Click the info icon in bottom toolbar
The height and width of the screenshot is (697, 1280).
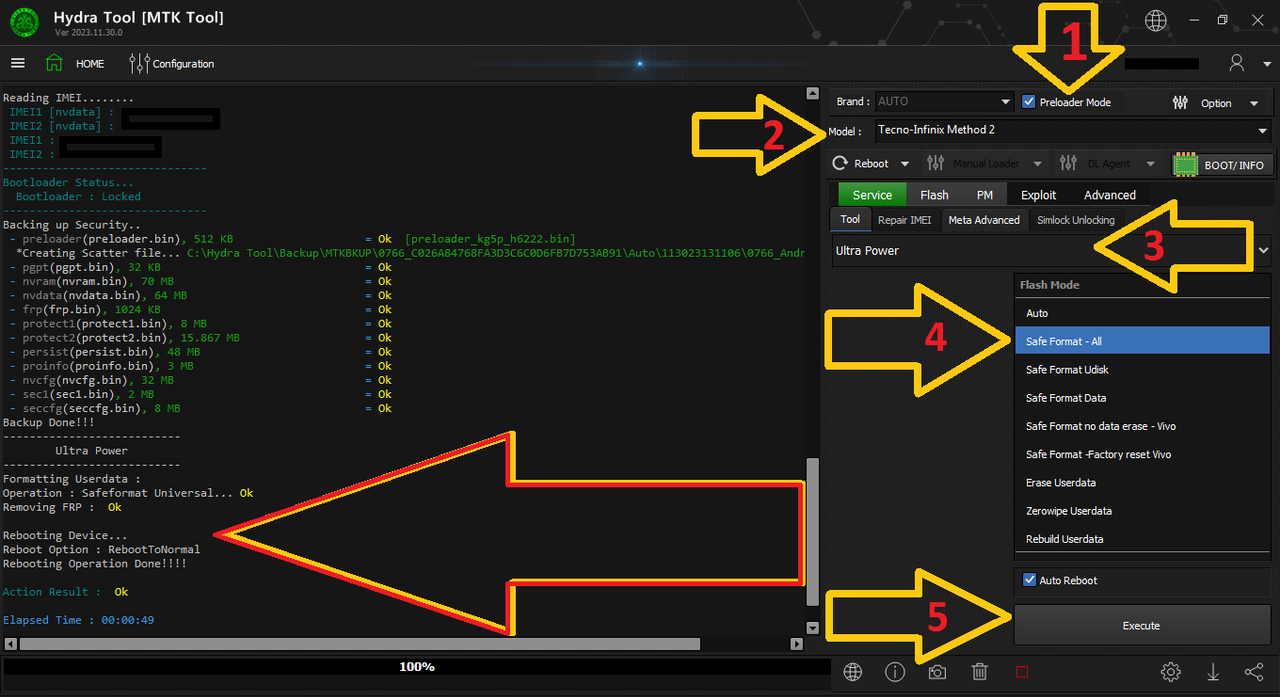pyautogui.click(x=895, y=672)
